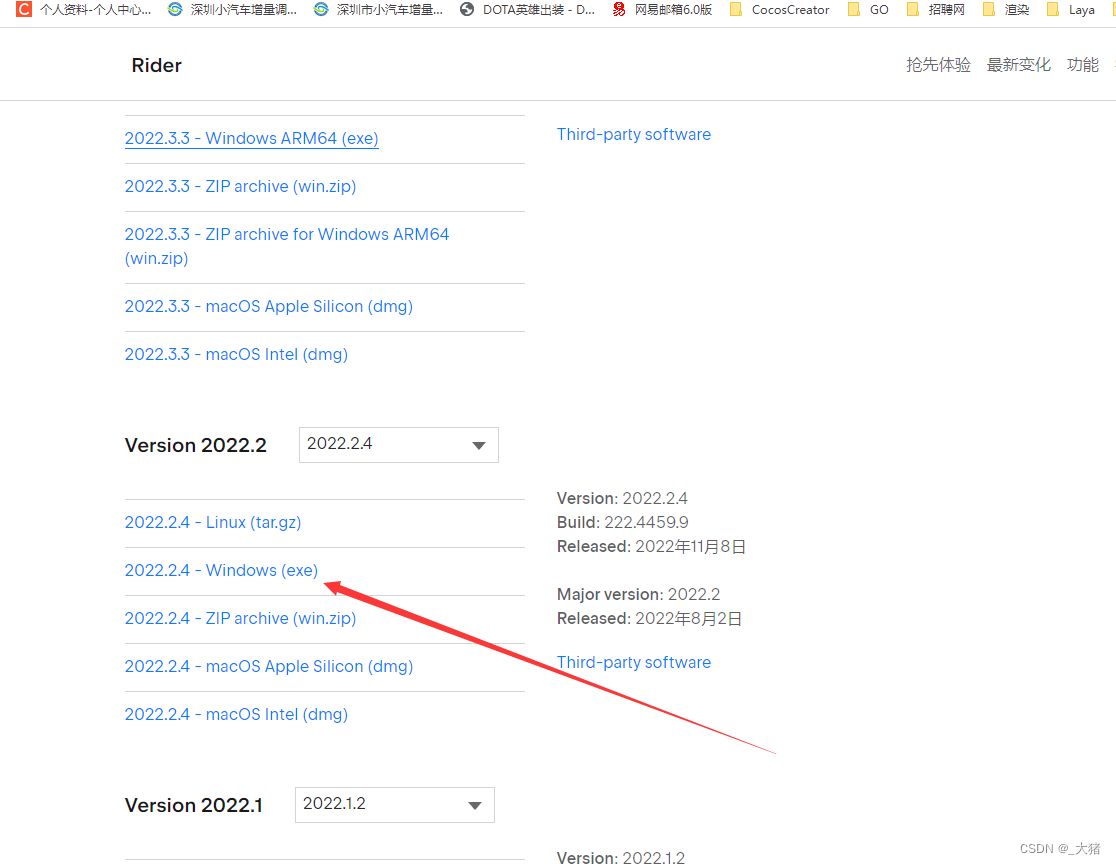Download 2022.3.3 macOS Apple Silicon dmg

pyautogui.click(x=268, y=307)
